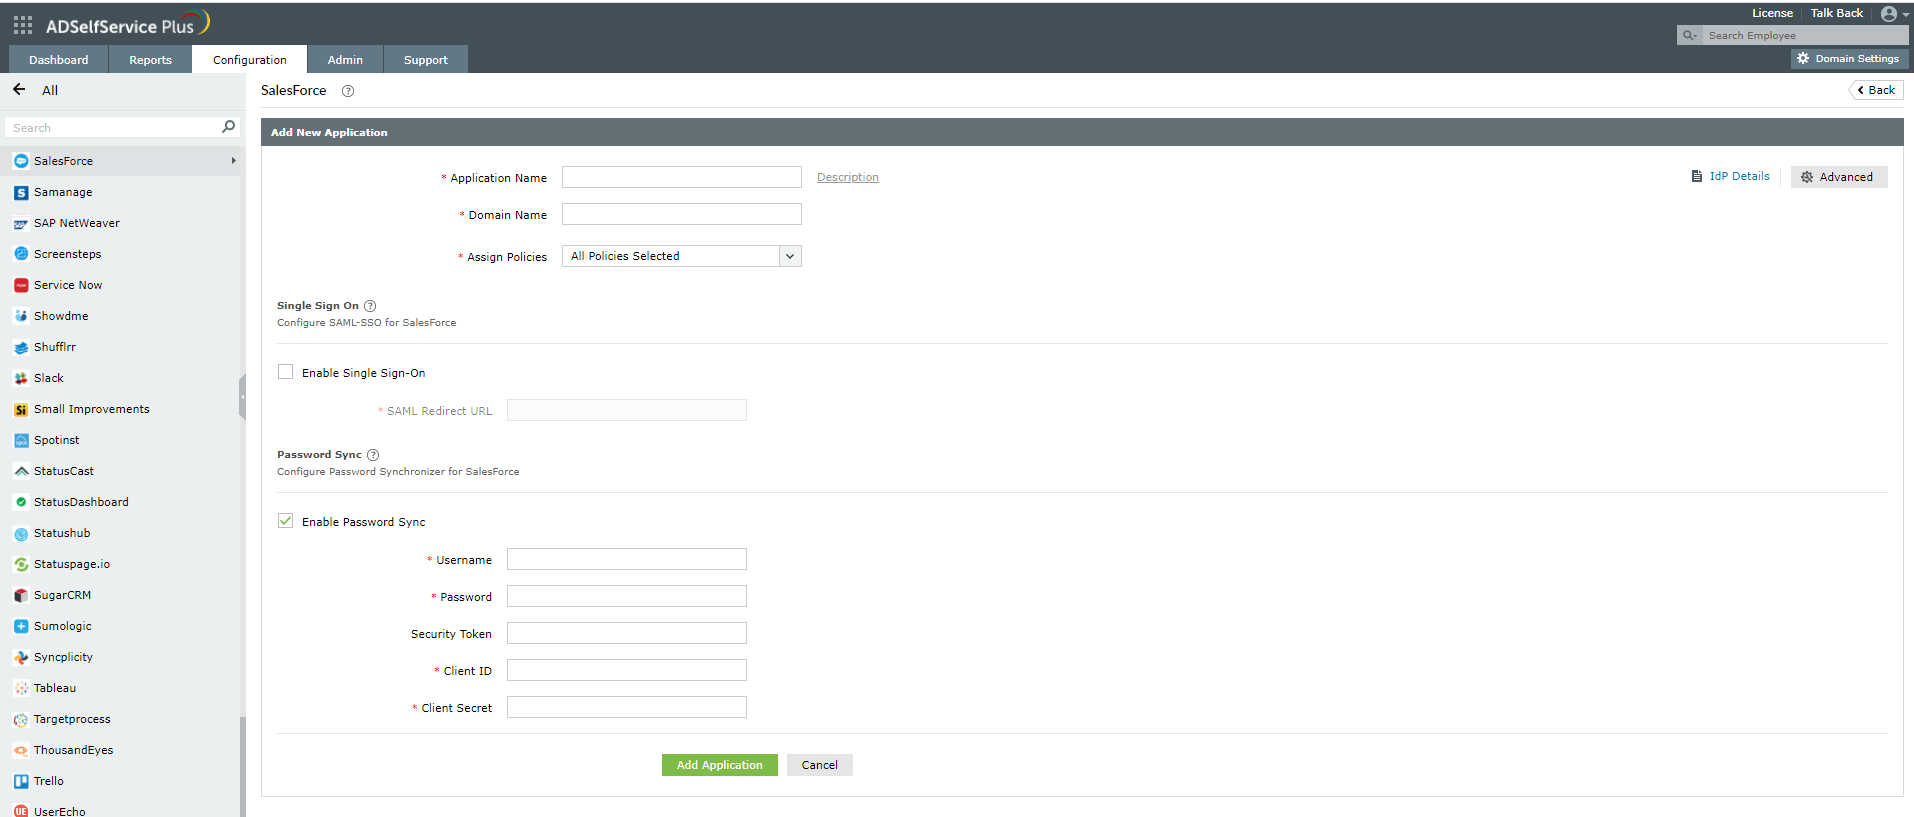The height and width of the screenshot is (817, 1914).
Task: Click the Spotinst app icon
Action: pos(21,440)
